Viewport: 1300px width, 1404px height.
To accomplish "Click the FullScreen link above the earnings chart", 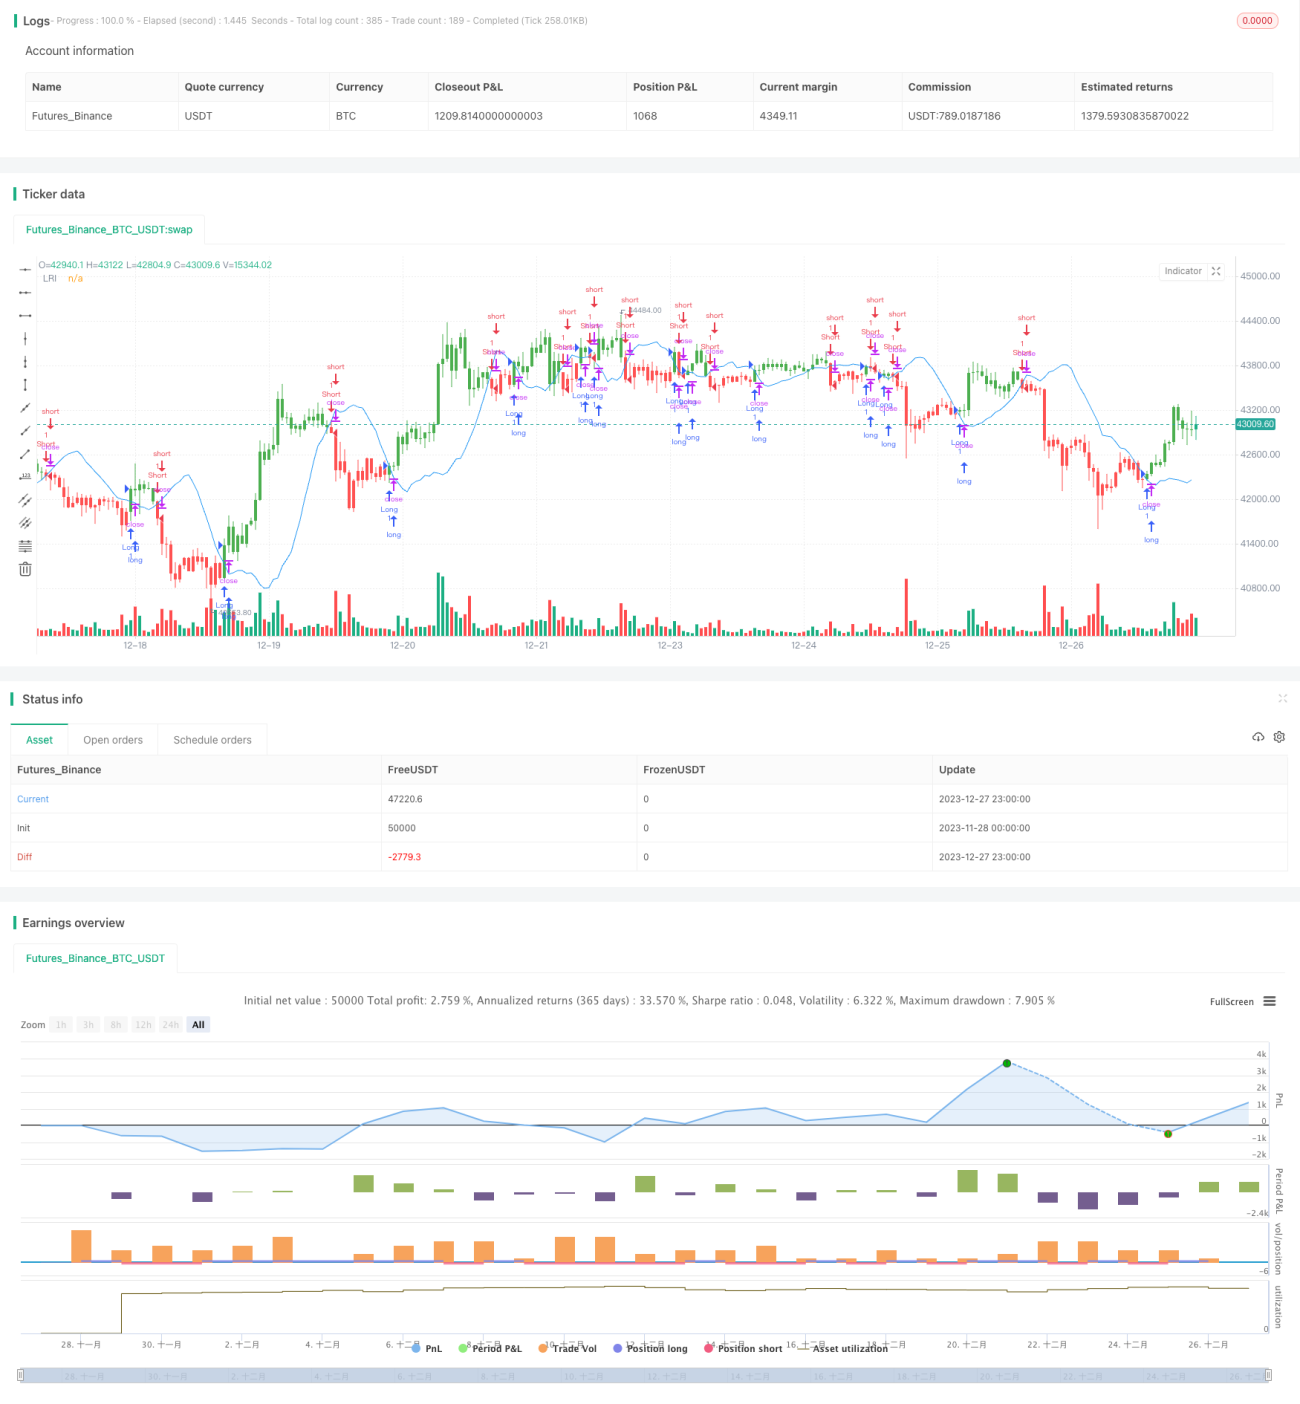I will [1231, 1001].
